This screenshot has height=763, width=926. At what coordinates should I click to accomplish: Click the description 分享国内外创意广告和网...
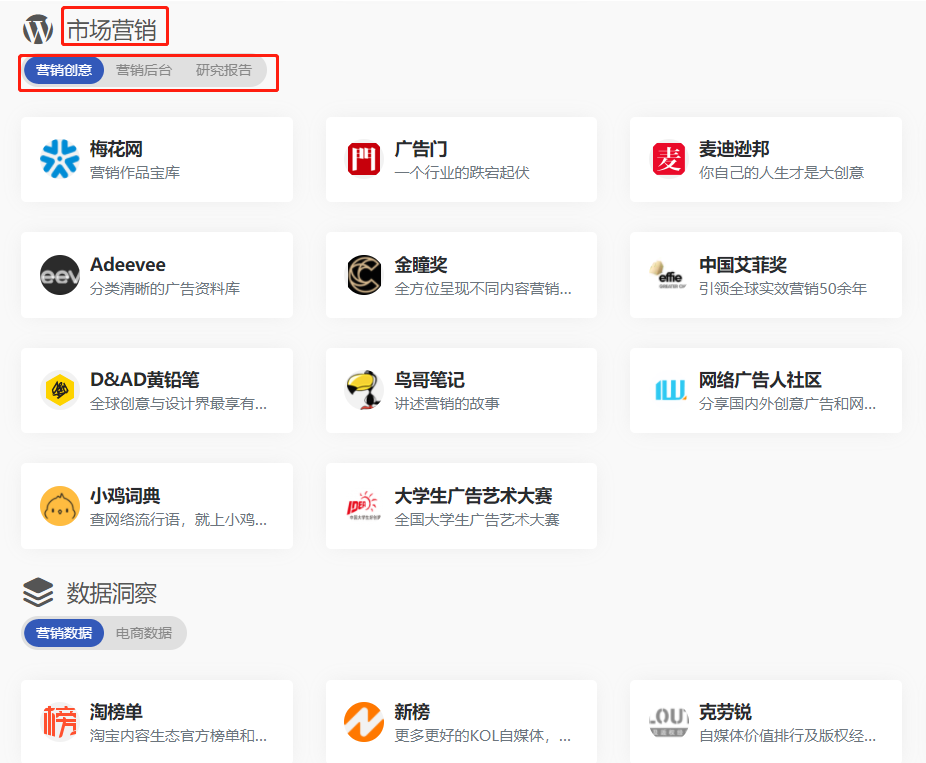(x=787, y=403)
